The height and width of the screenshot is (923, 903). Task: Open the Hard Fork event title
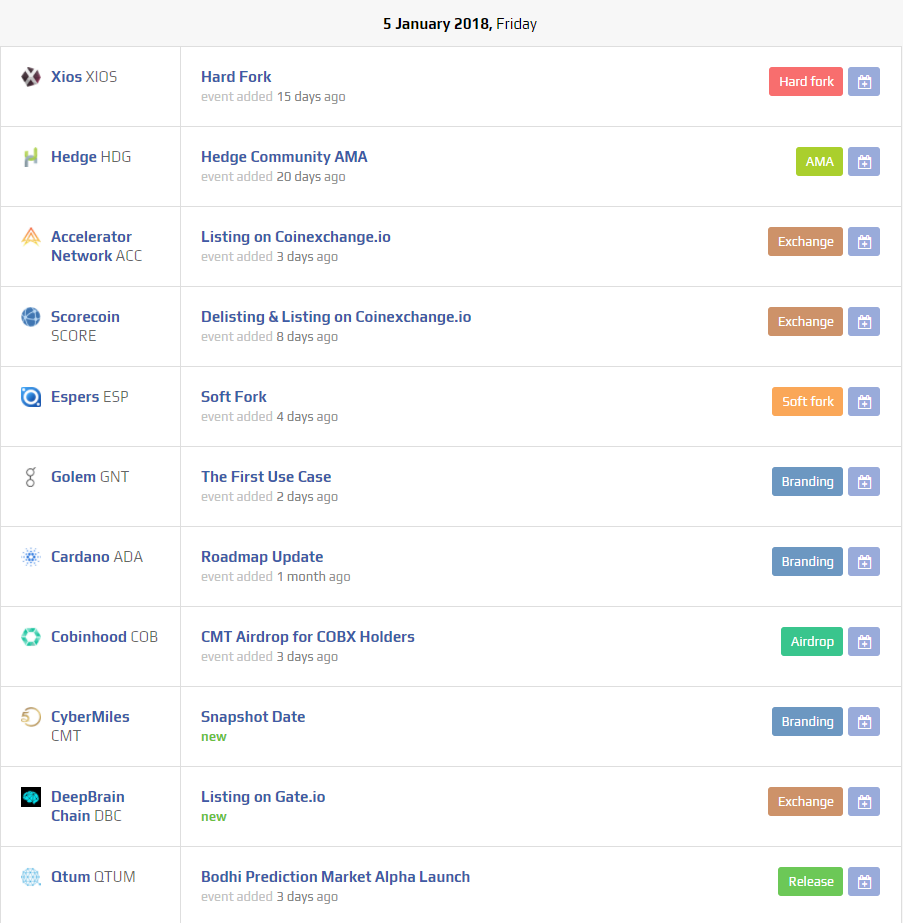click(x=236, y=77)
